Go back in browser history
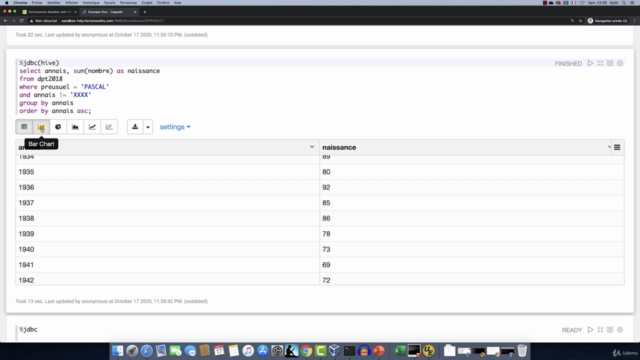 click(x=5, y=21)
